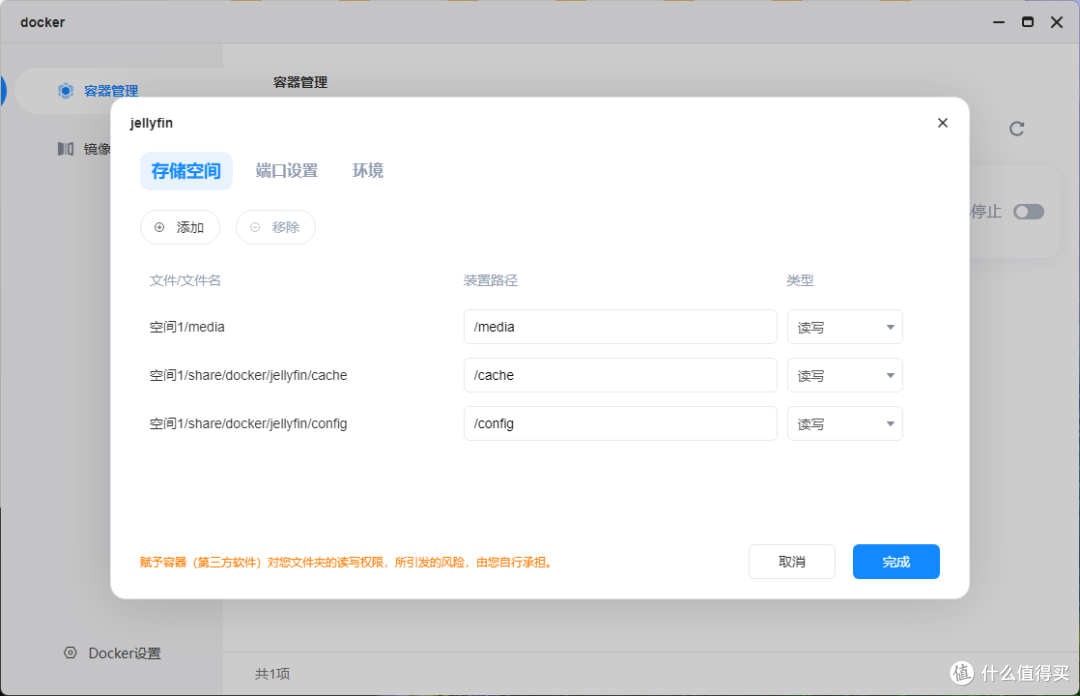This screenshot has width=1080, height=696.
Task: Open the 读写 type dropdown for /cache
Action: coord(844,375)
